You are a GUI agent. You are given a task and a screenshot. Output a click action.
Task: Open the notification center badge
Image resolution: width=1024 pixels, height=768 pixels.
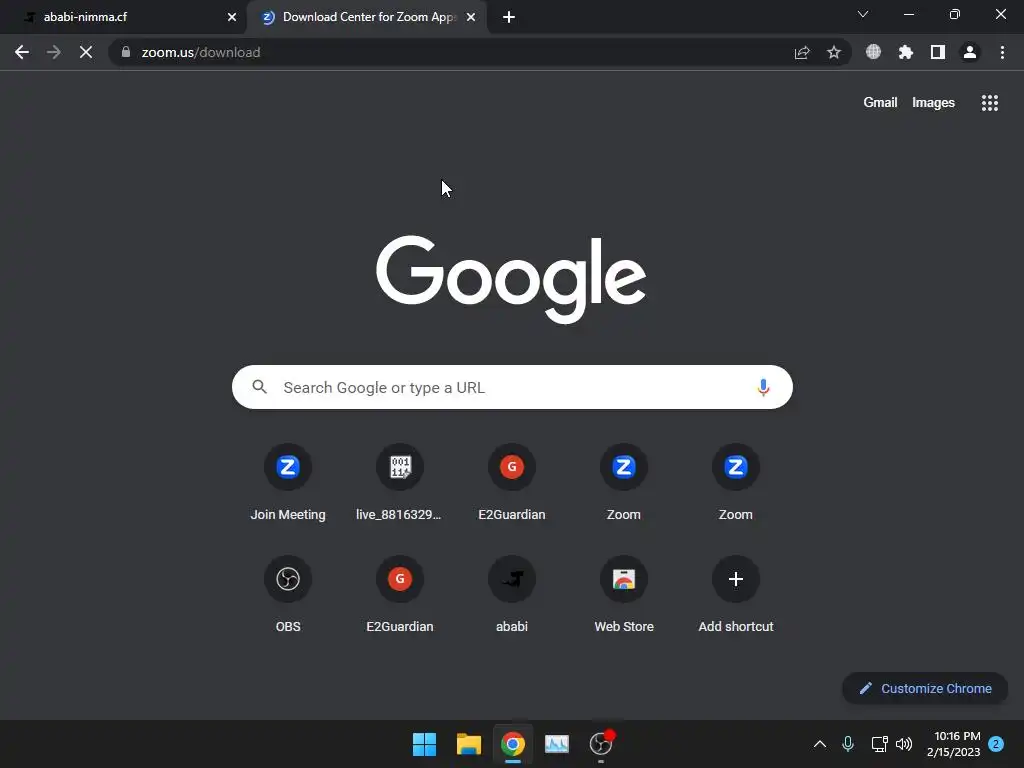coord(996,744)
